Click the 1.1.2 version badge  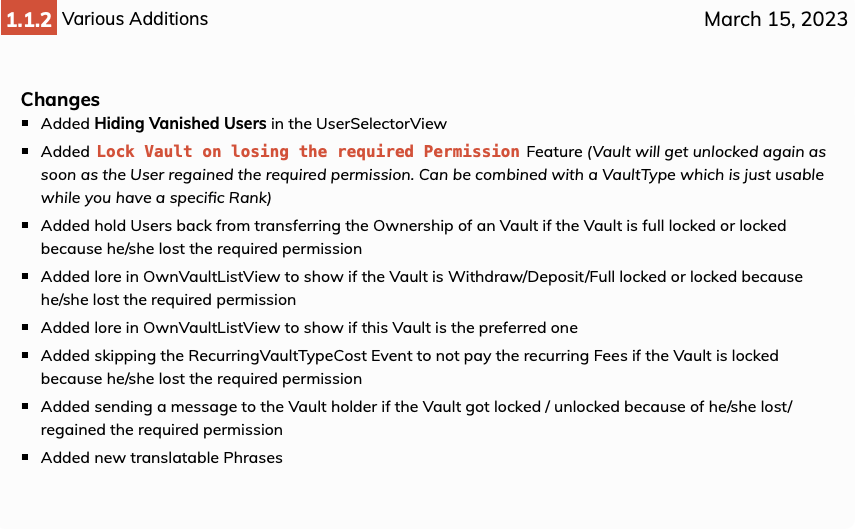click(29, 18)
